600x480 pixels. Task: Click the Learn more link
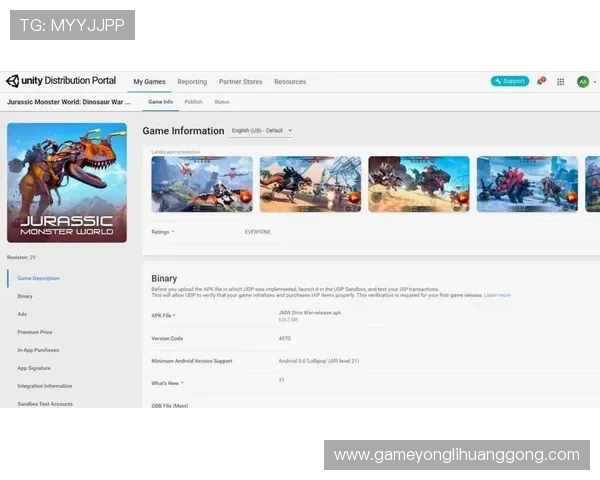pos(497,295)
